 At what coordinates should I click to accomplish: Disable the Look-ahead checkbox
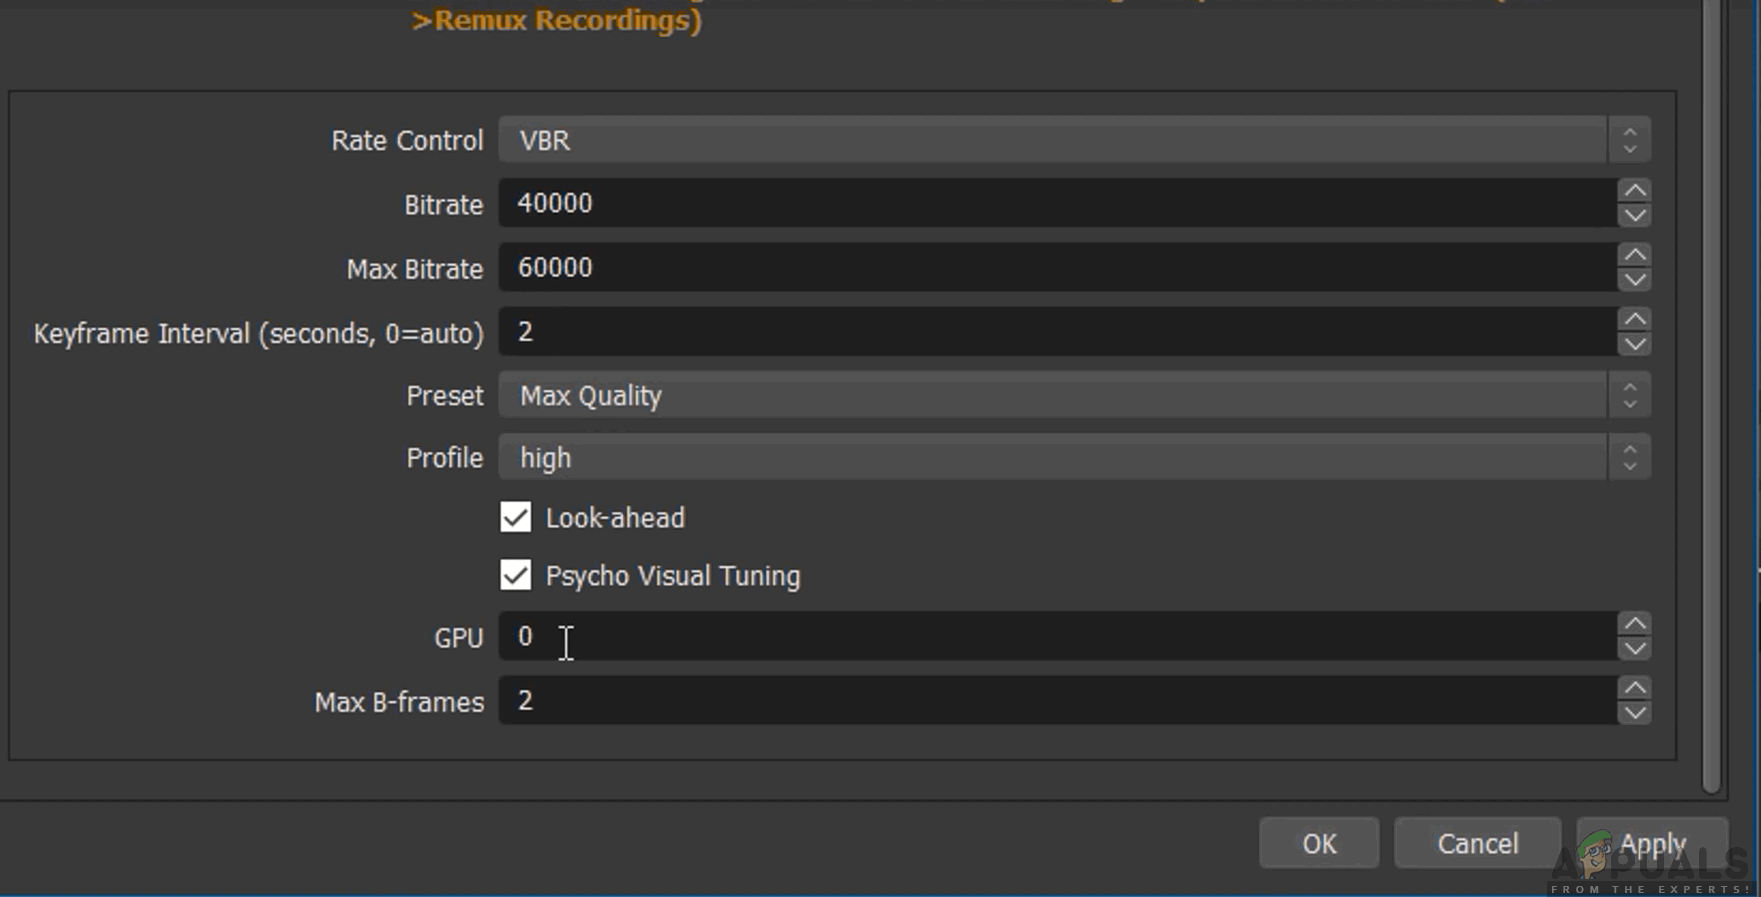point(516,517)
